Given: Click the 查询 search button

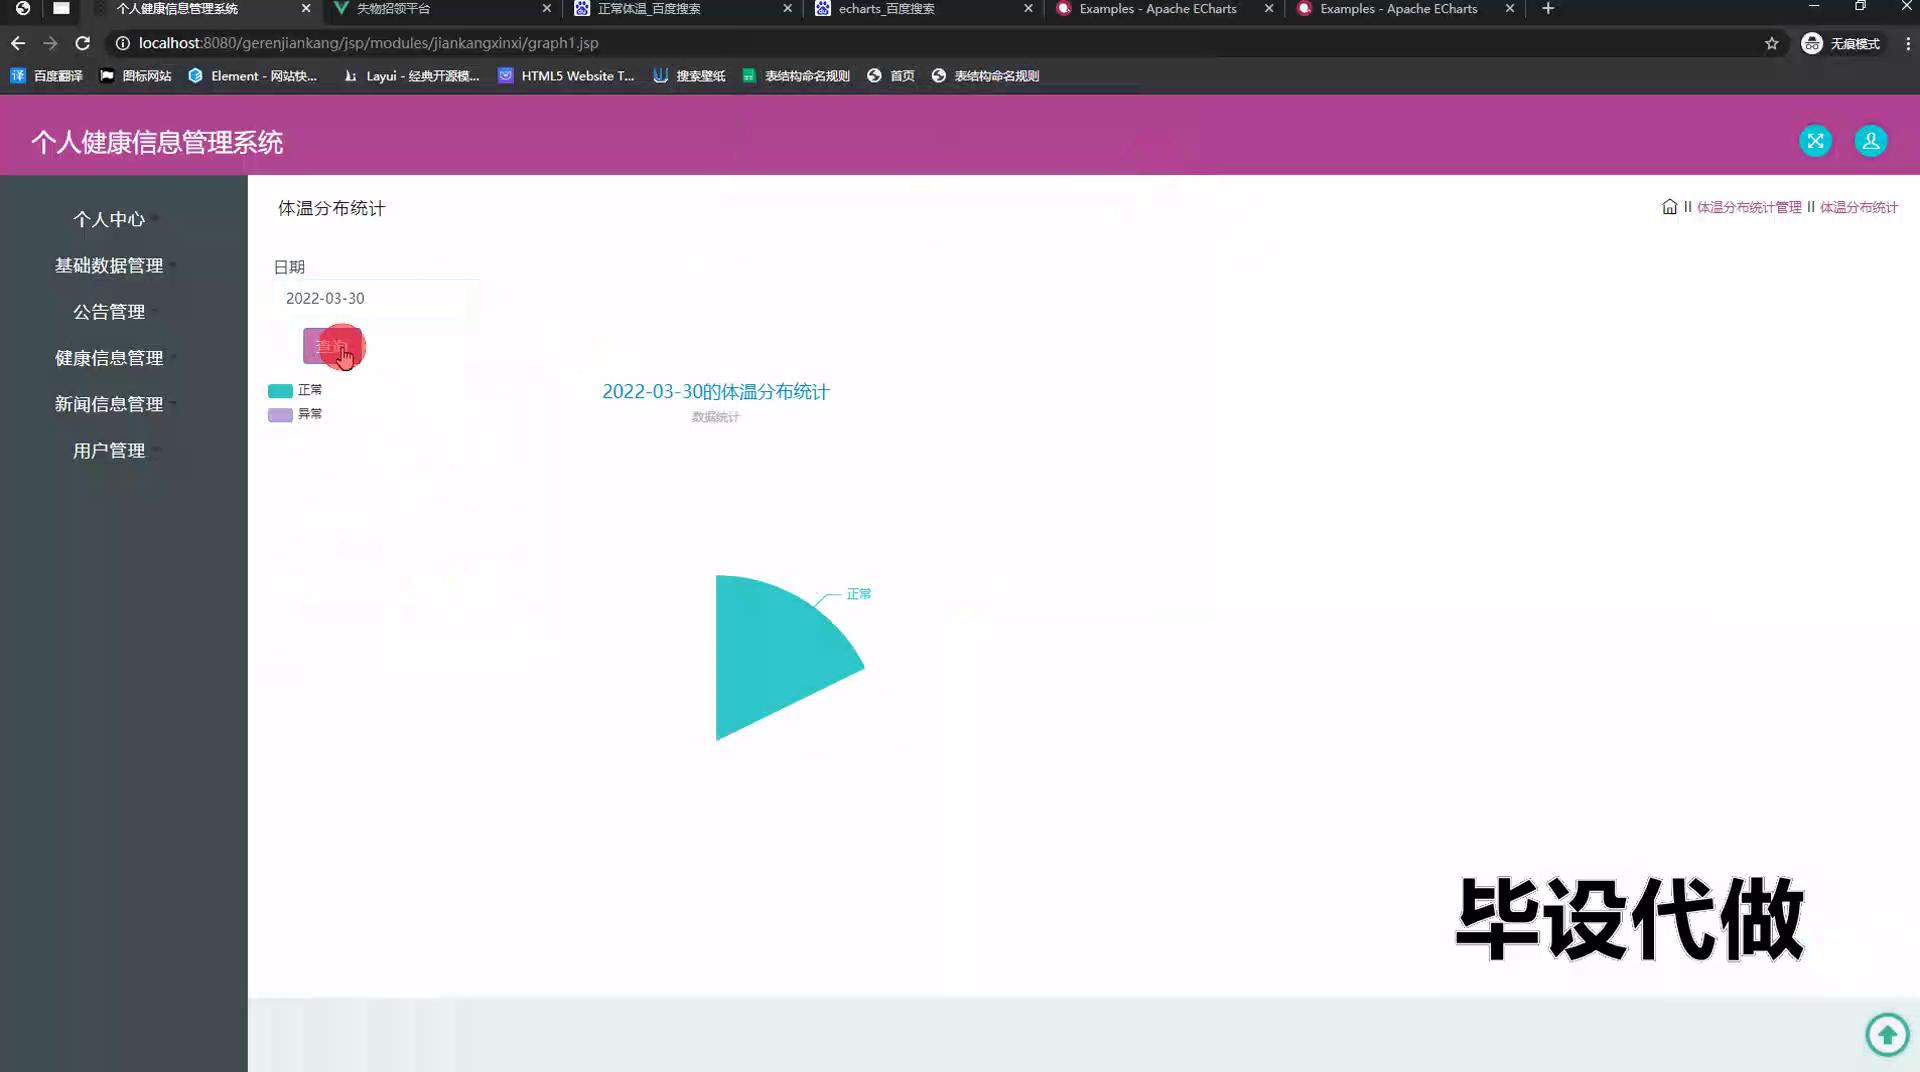Looking at the screenshot, I should pos(332,346).
